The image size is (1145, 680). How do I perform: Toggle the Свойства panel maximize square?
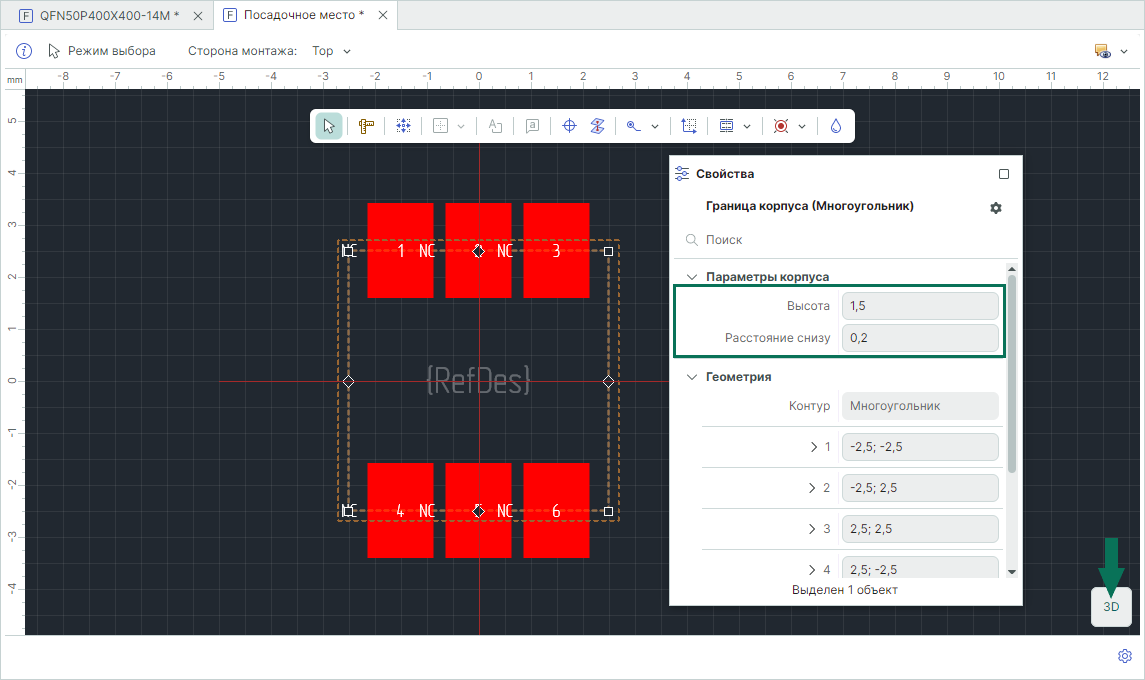1004,174
